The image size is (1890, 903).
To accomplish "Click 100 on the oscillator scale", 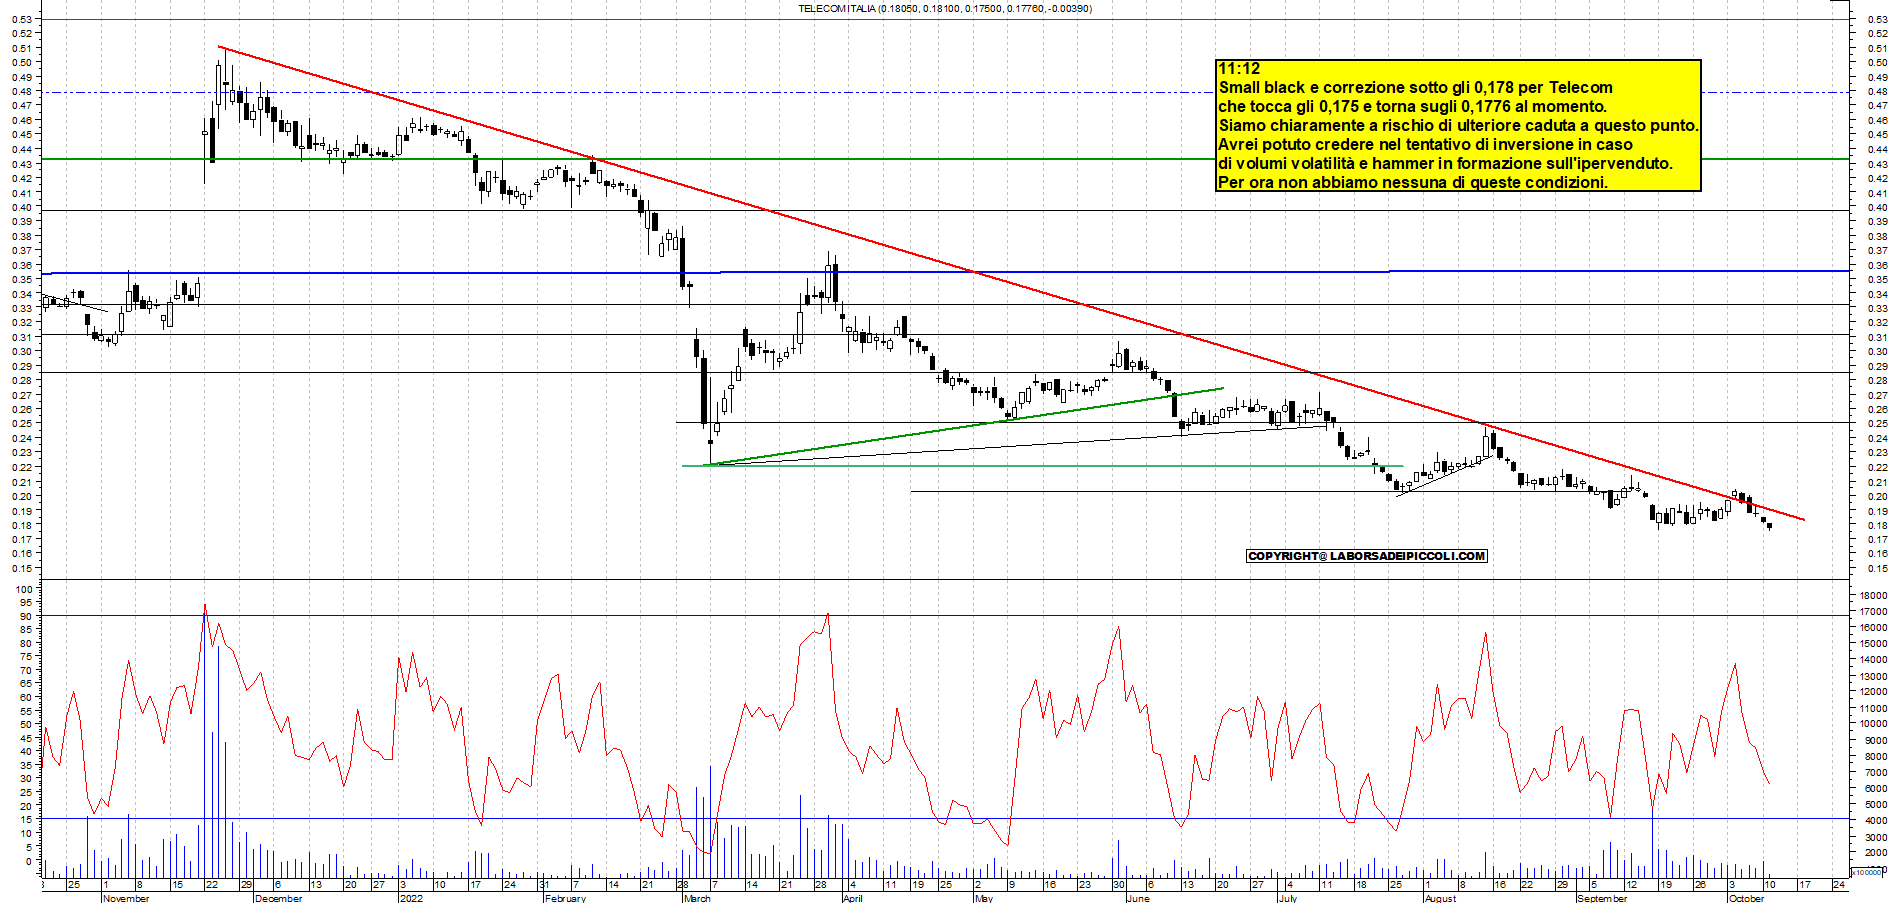I will tap(24, 590).
